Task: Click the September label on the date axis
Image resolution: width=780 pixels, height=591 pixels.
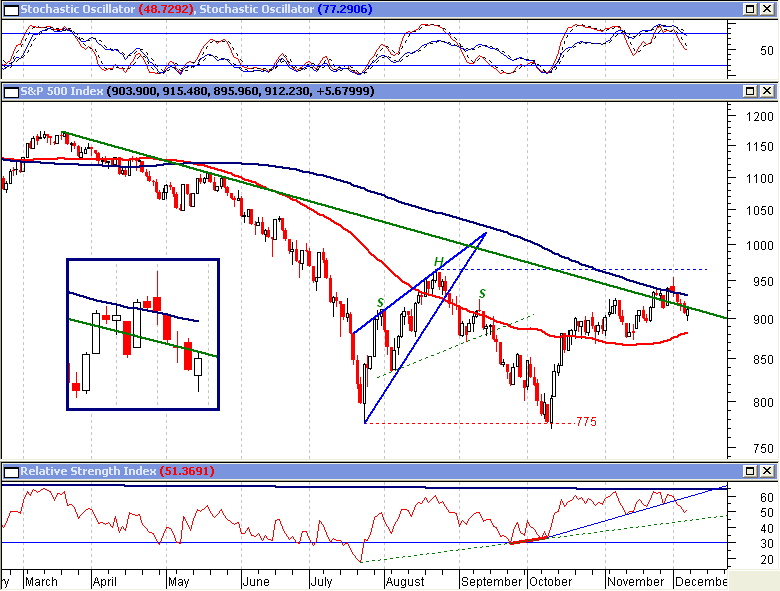Action: [491, 582]
